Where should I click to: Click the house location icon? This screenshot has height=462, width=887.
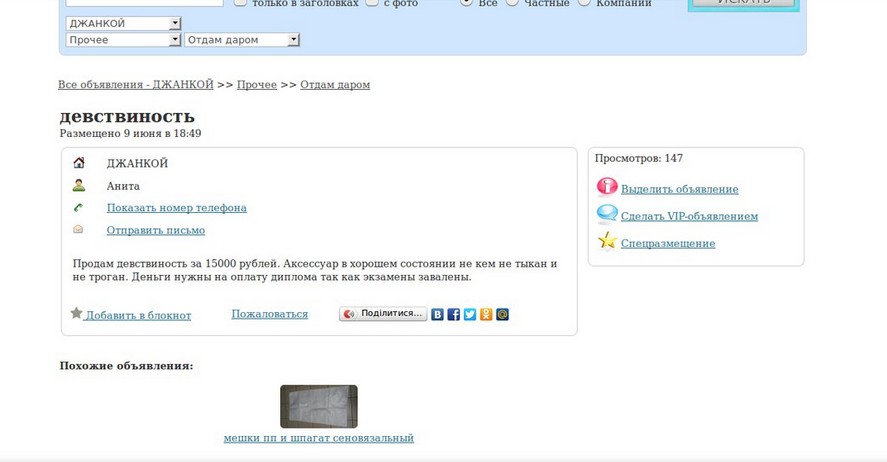coord(79,163)
